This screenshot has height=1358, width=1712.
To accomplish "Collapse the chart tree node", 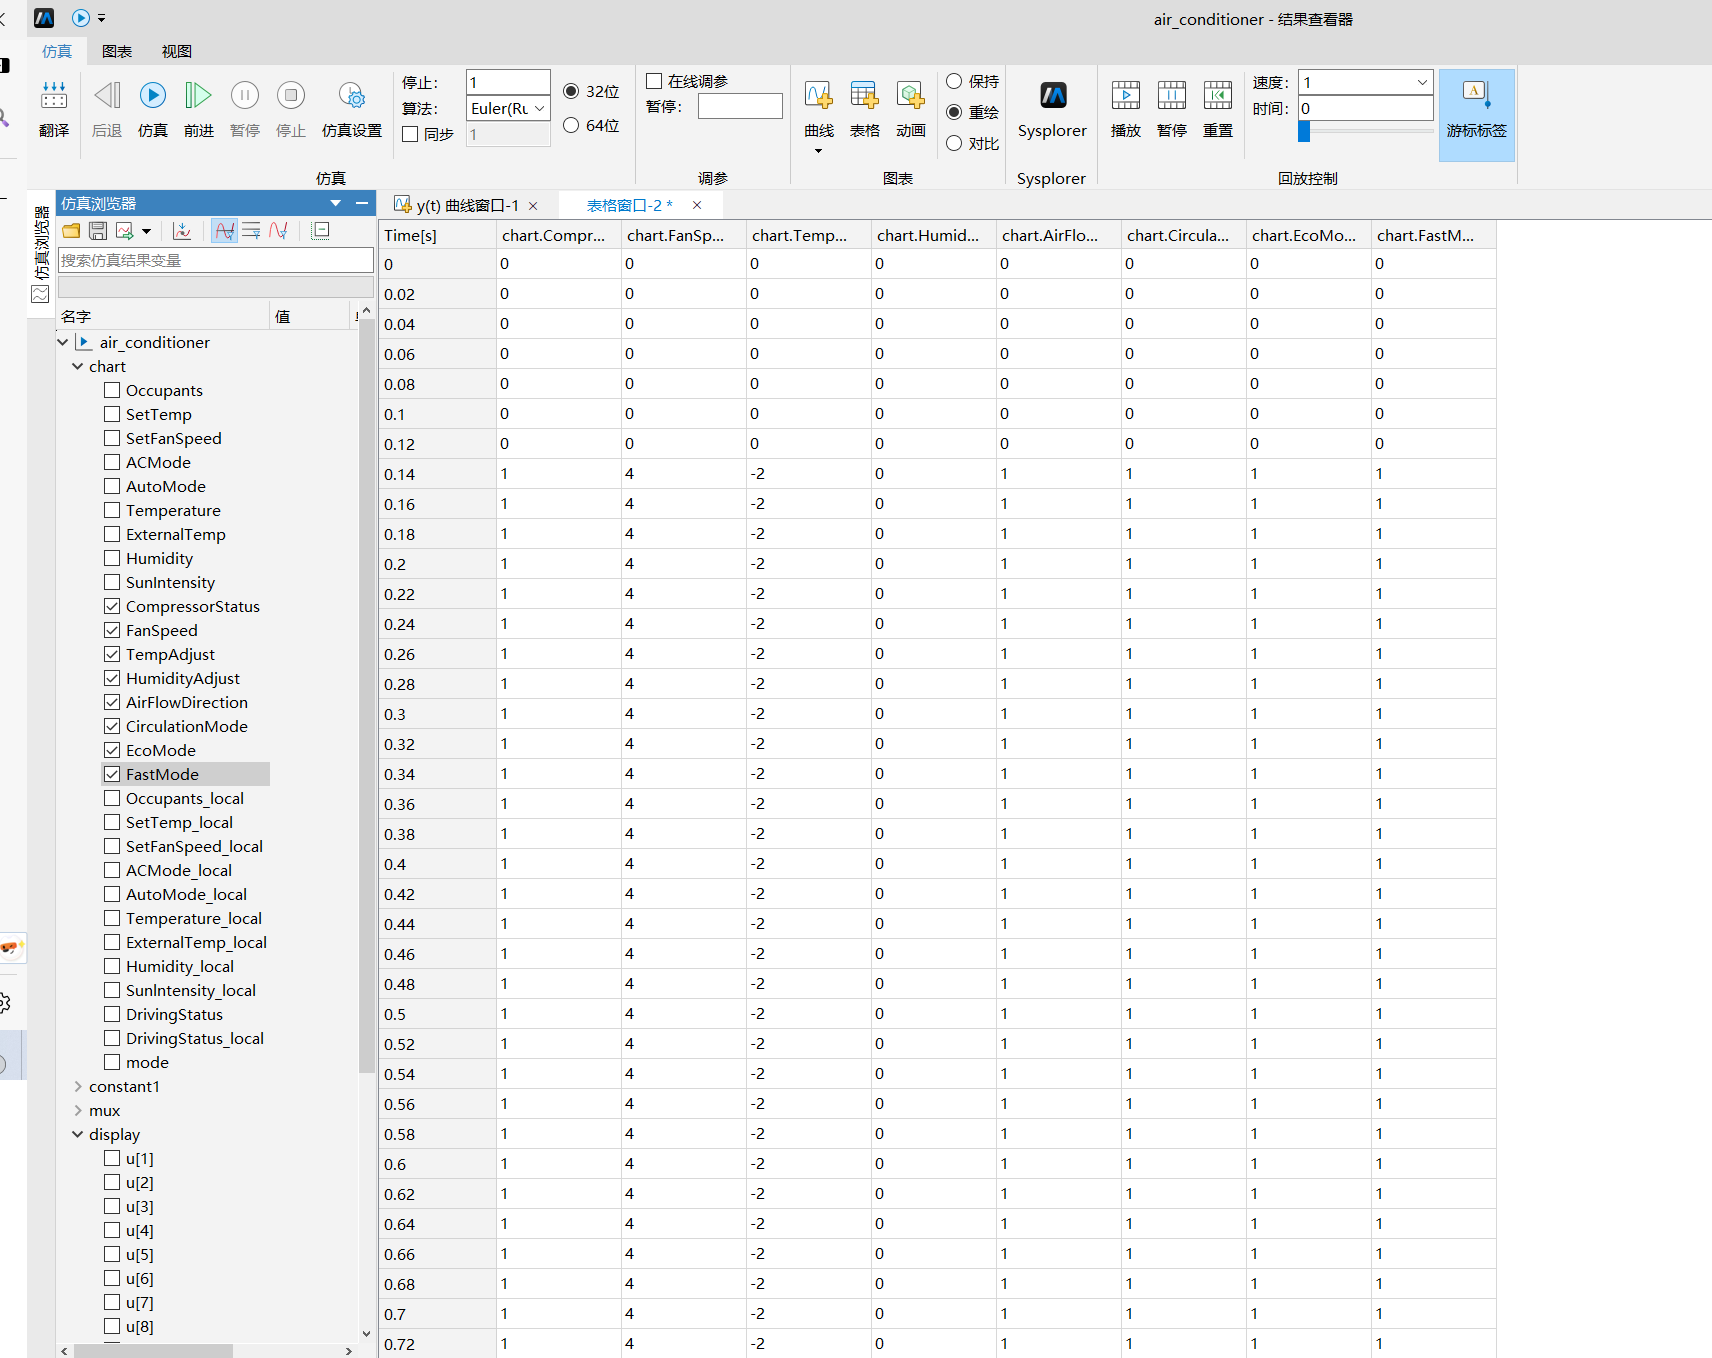I will [78, 366].
